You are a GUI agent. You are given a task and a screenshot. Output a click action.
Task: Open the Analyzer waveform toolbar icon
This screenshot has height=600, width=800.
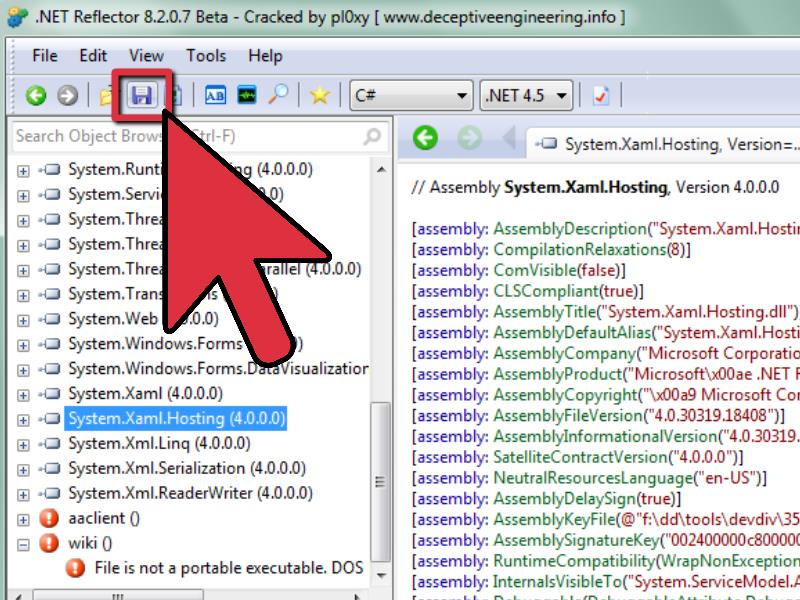[247, 95]
